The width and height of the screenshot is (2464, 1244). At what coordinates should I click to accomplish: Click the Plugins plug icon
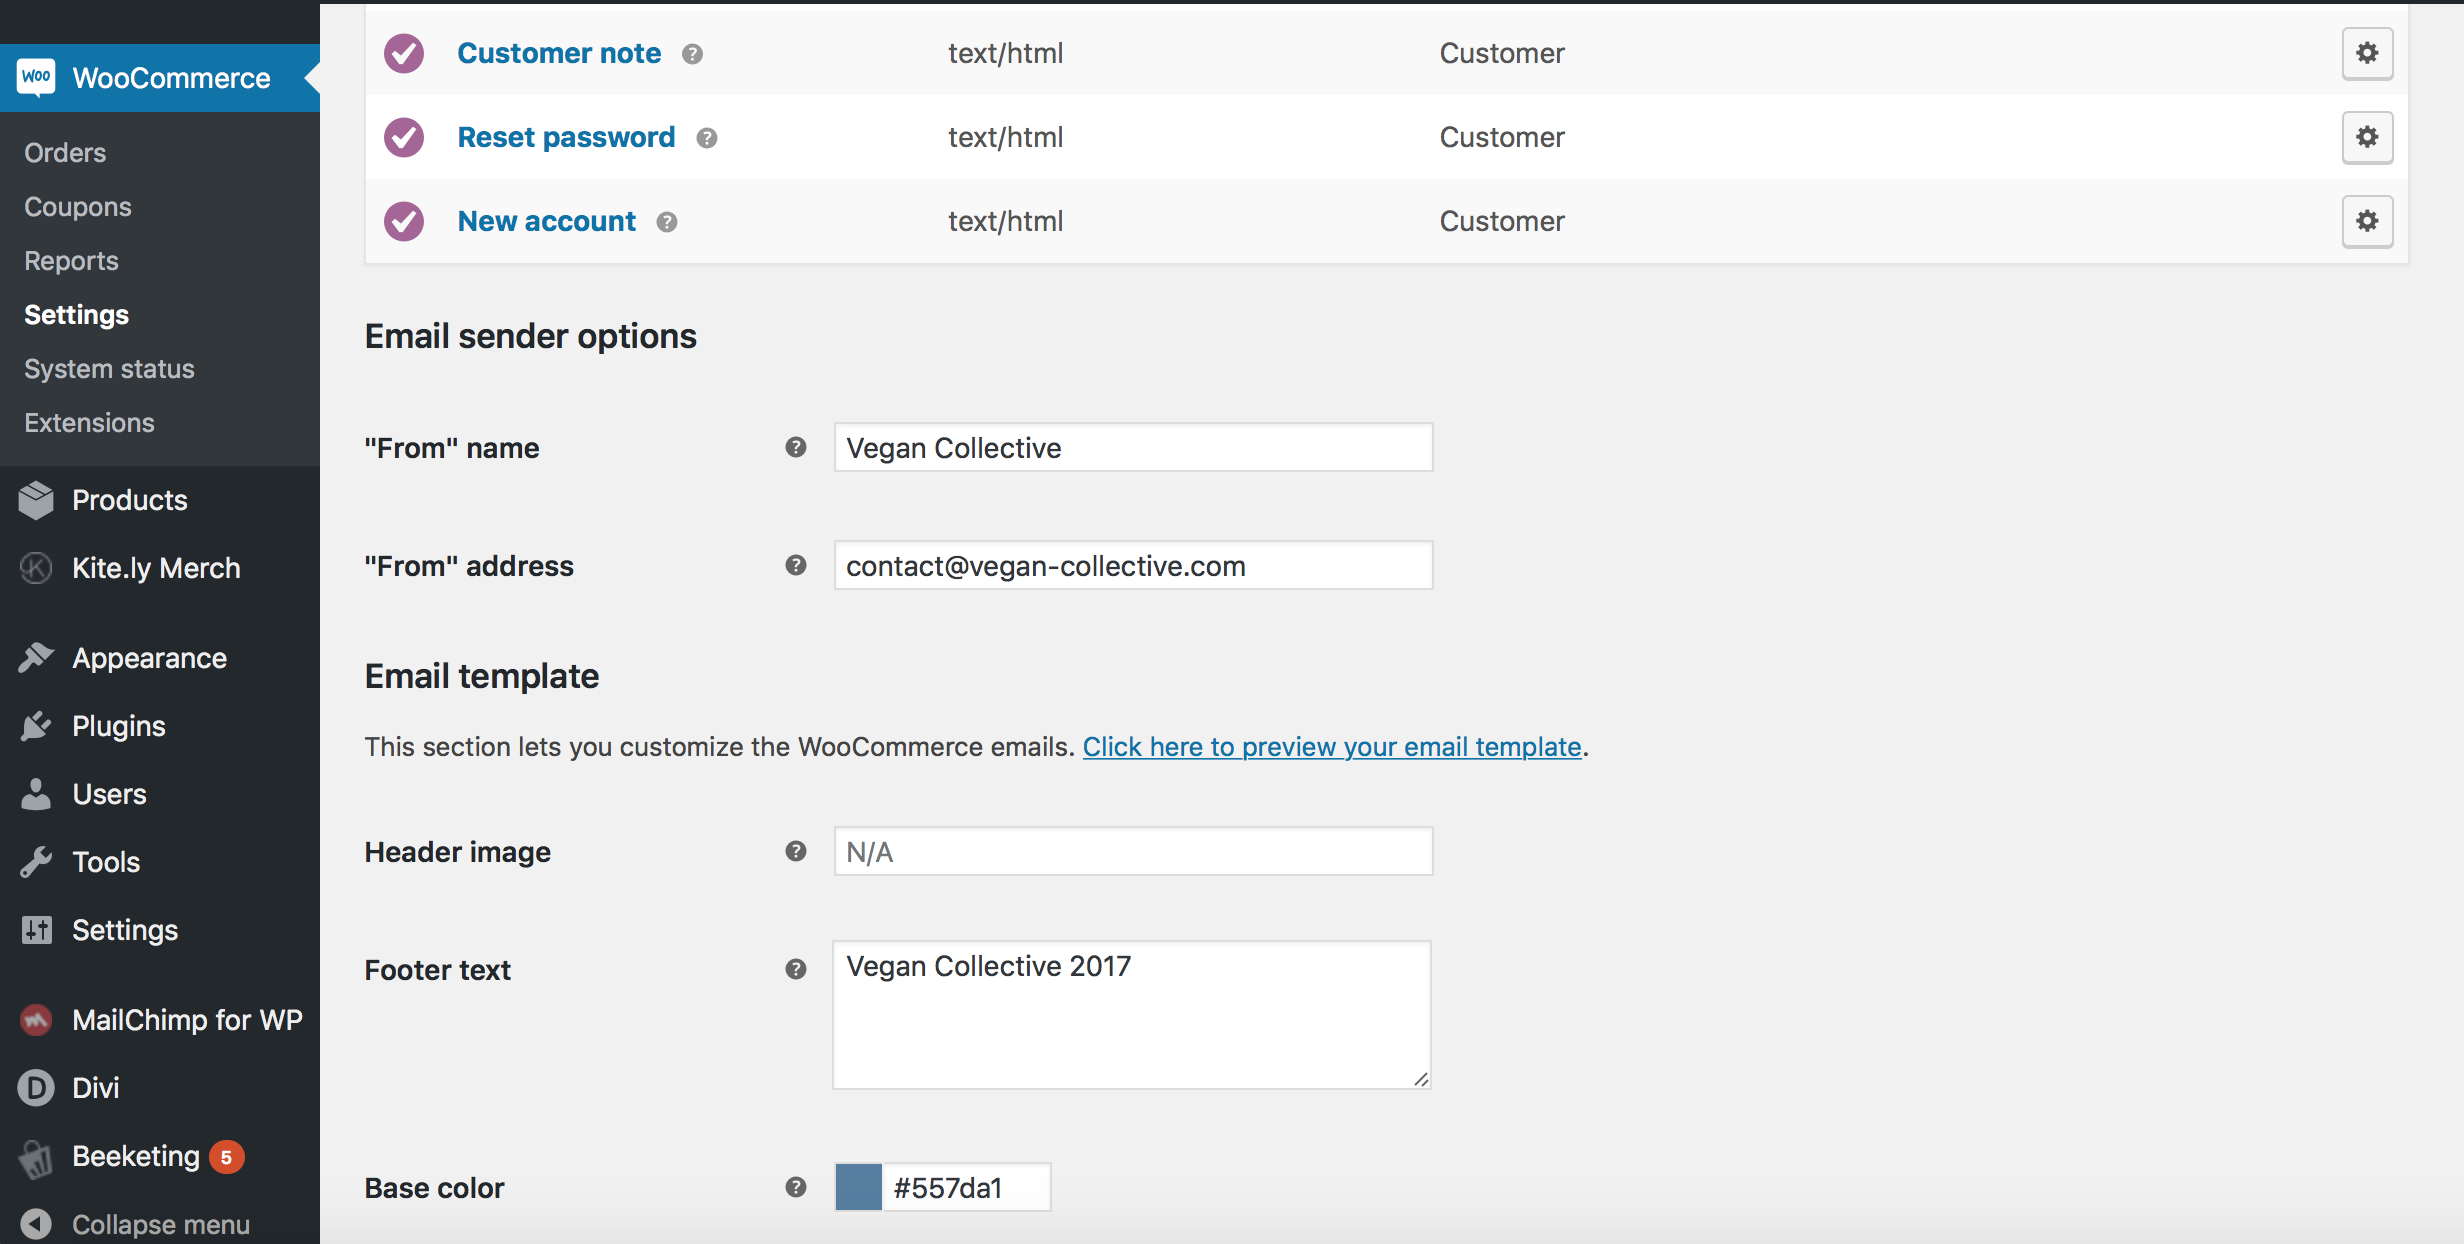36,726
